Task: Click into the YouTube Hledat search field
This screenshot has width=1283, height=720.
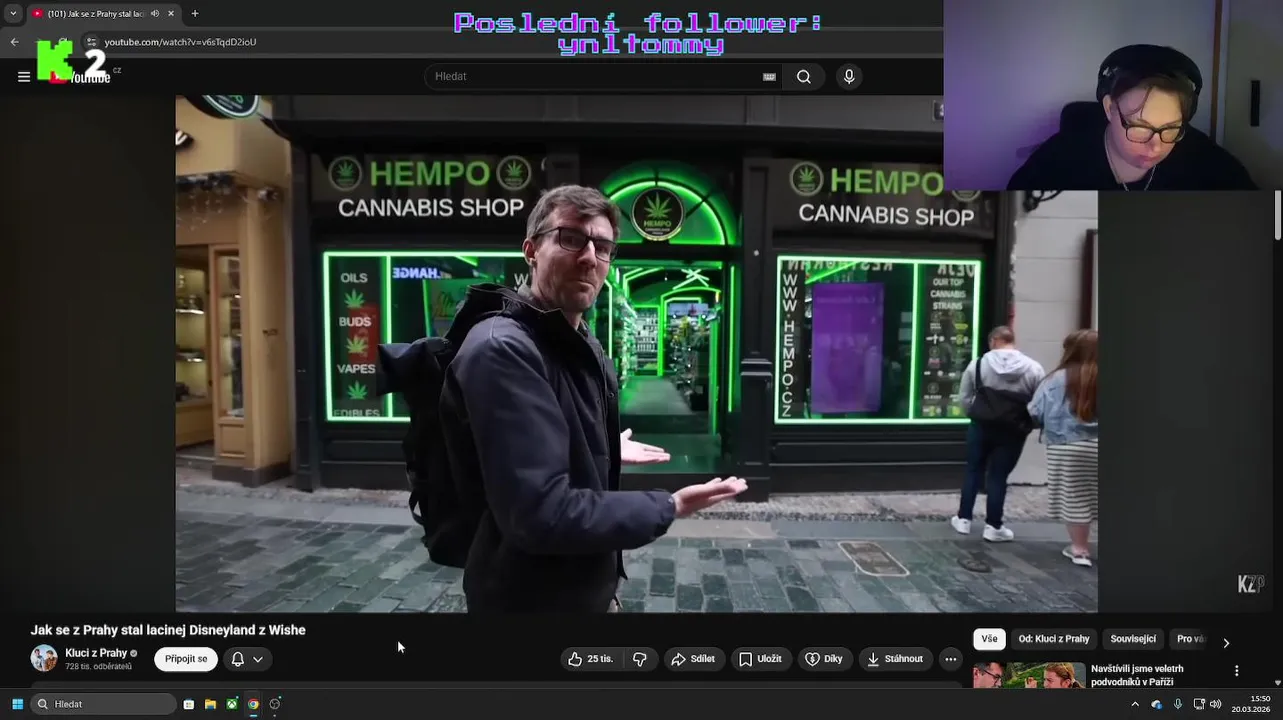Action: [x=595, y=77]
